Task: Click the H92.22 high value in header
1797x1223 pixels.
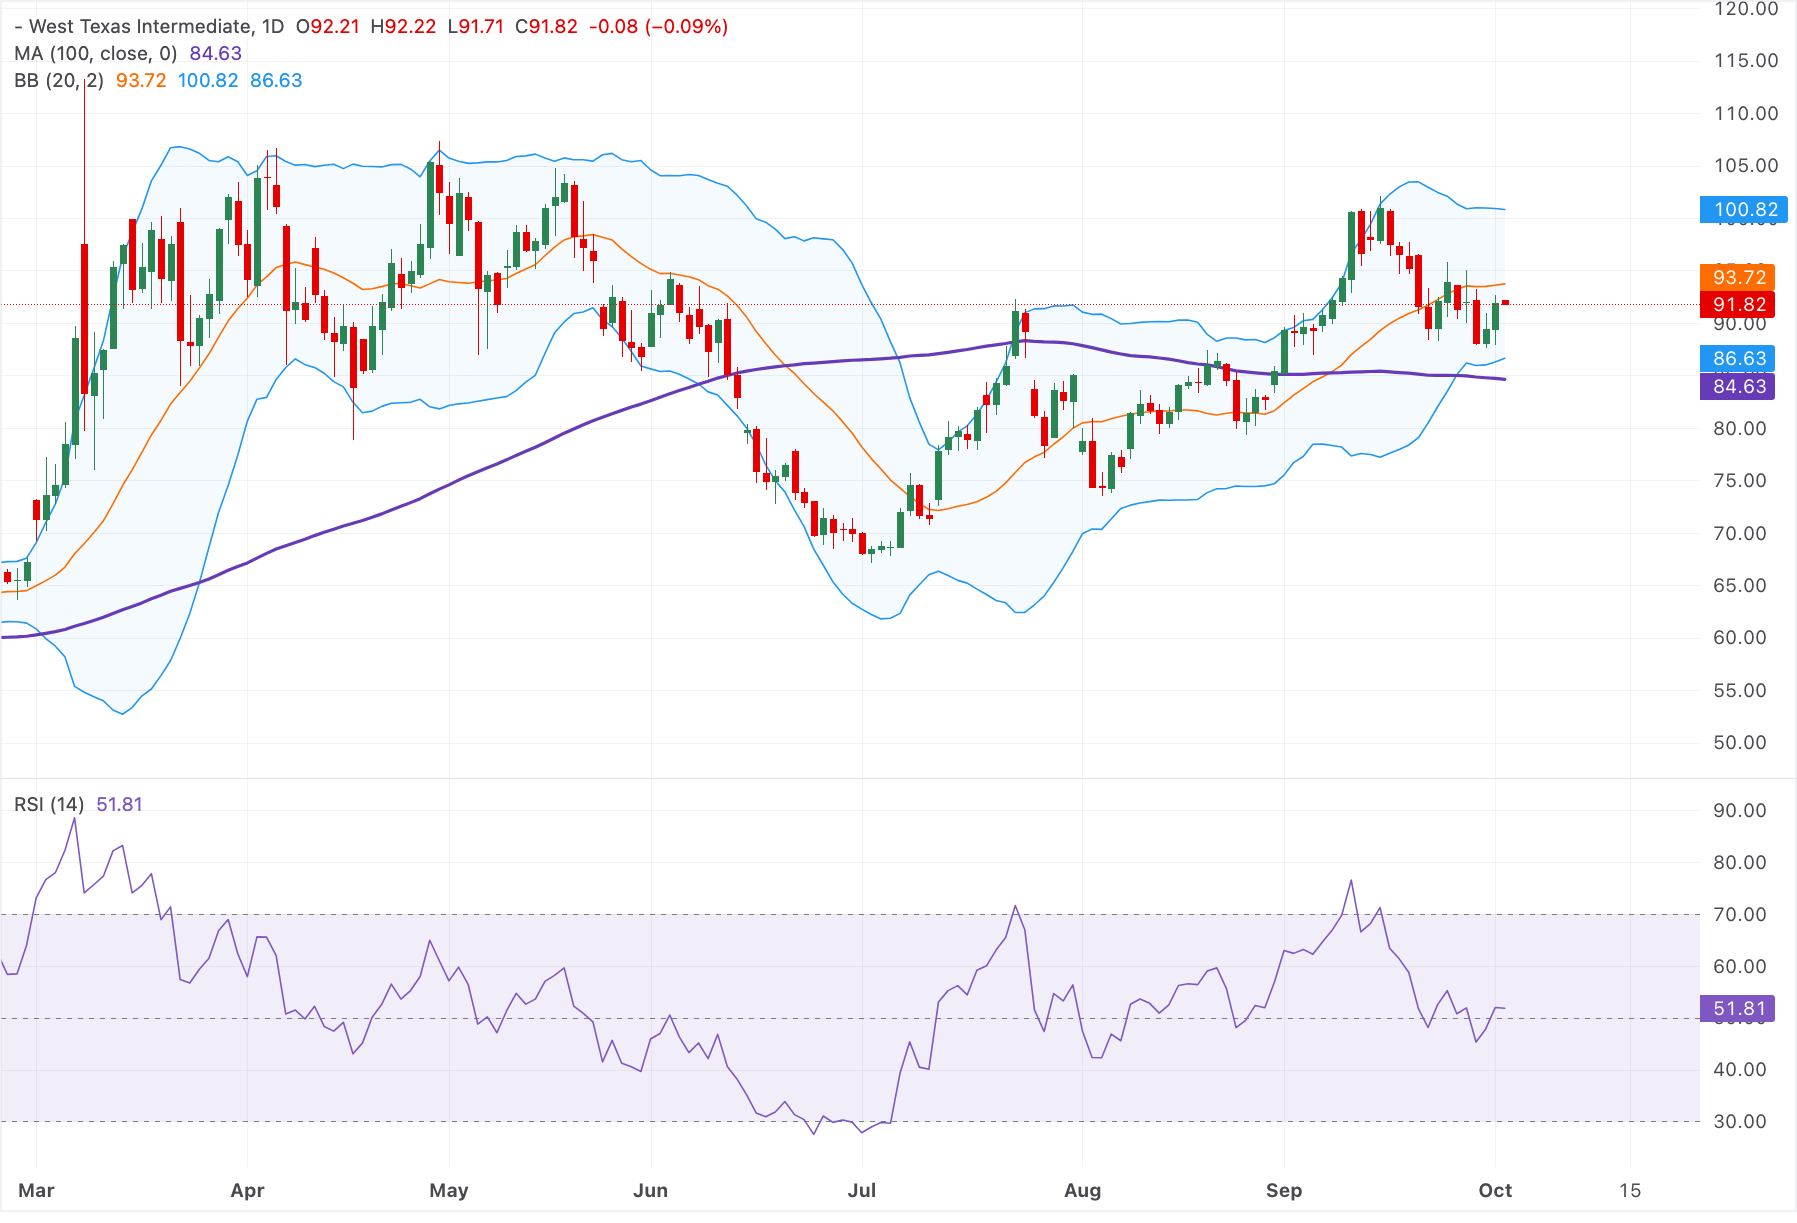Action: point(403,26)
